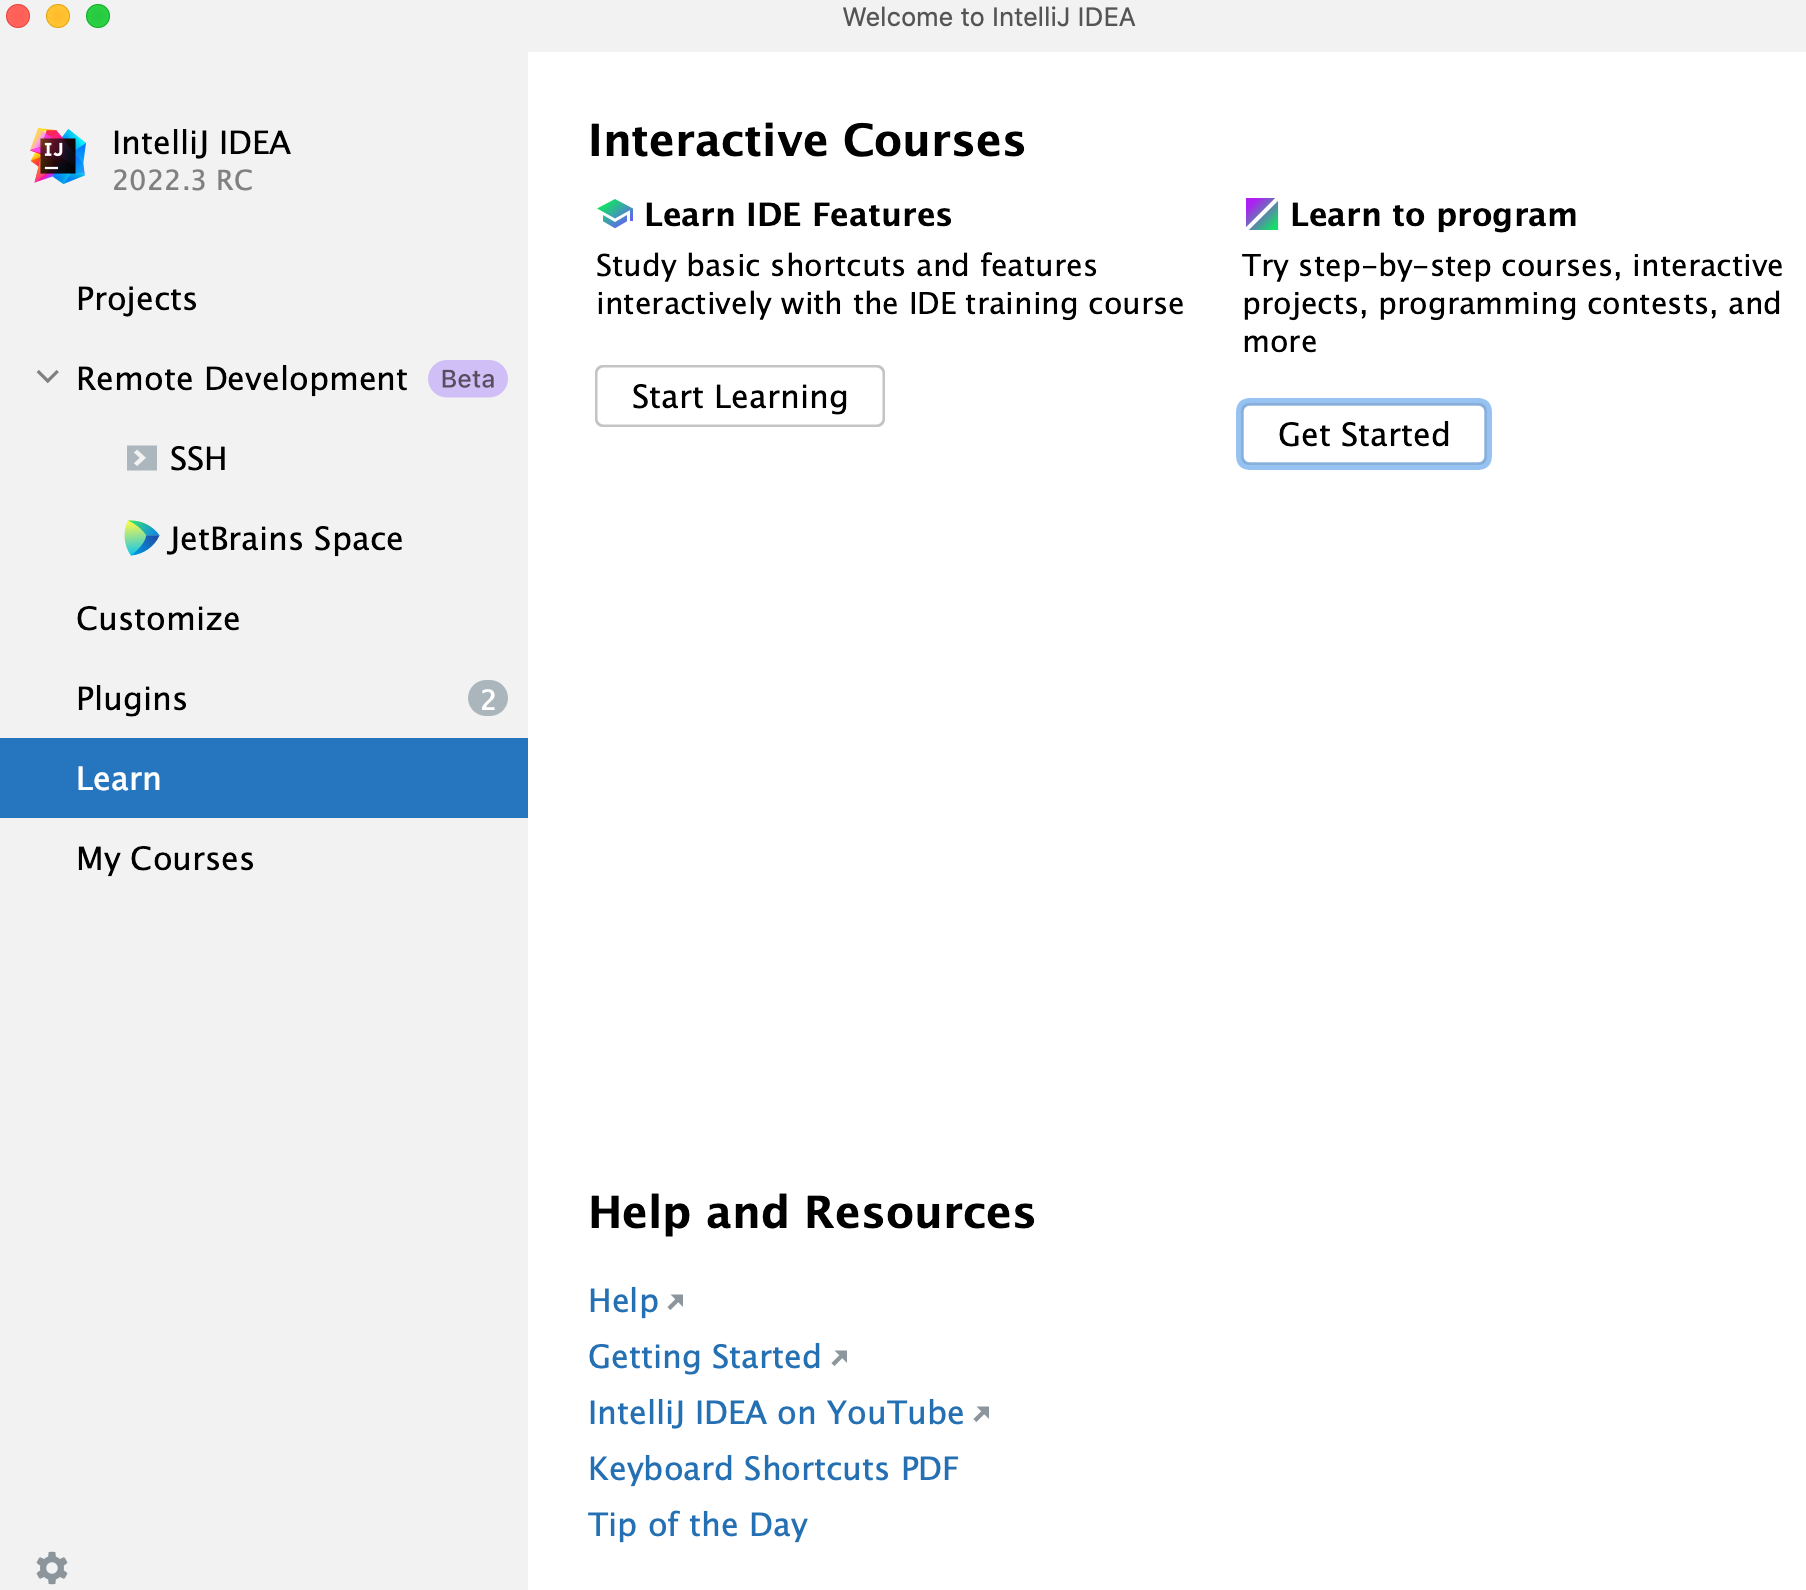Click the 2022.3 RC version text
This screenshot has width=1806, height=1590.
(182, 180)
